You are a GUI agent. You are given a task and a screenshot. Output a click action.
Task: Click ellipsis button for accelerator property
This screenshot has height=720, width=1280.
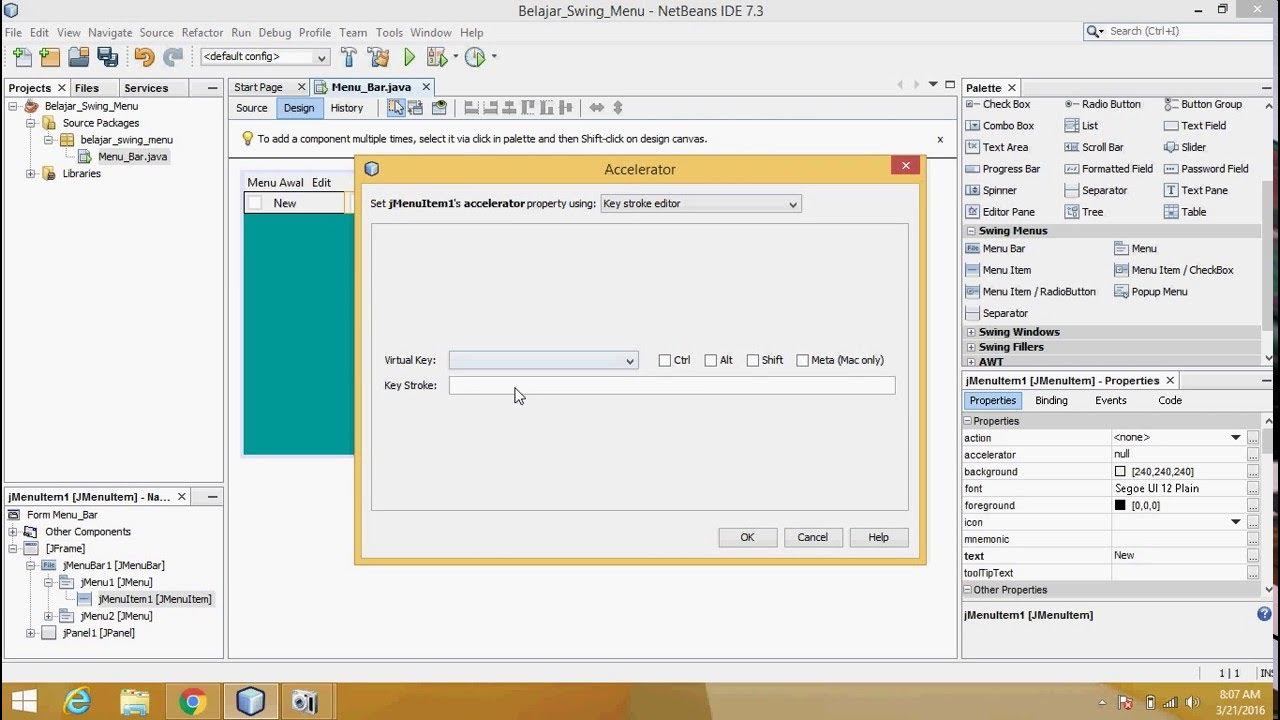(x=1252, y=454)
